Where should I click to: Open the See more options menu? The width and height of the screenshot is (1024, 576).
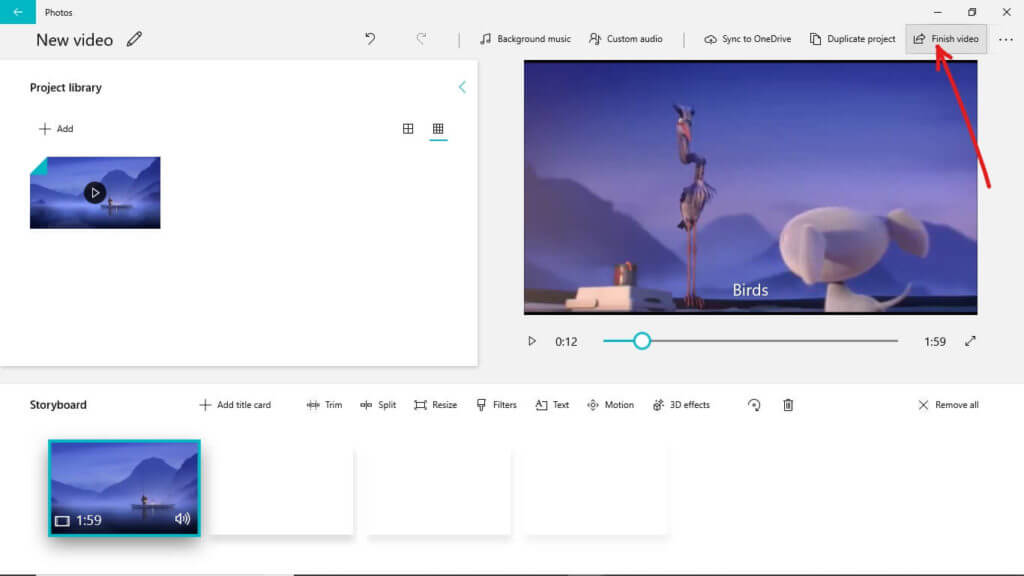pyautogui.click(x=1005, y=40)
